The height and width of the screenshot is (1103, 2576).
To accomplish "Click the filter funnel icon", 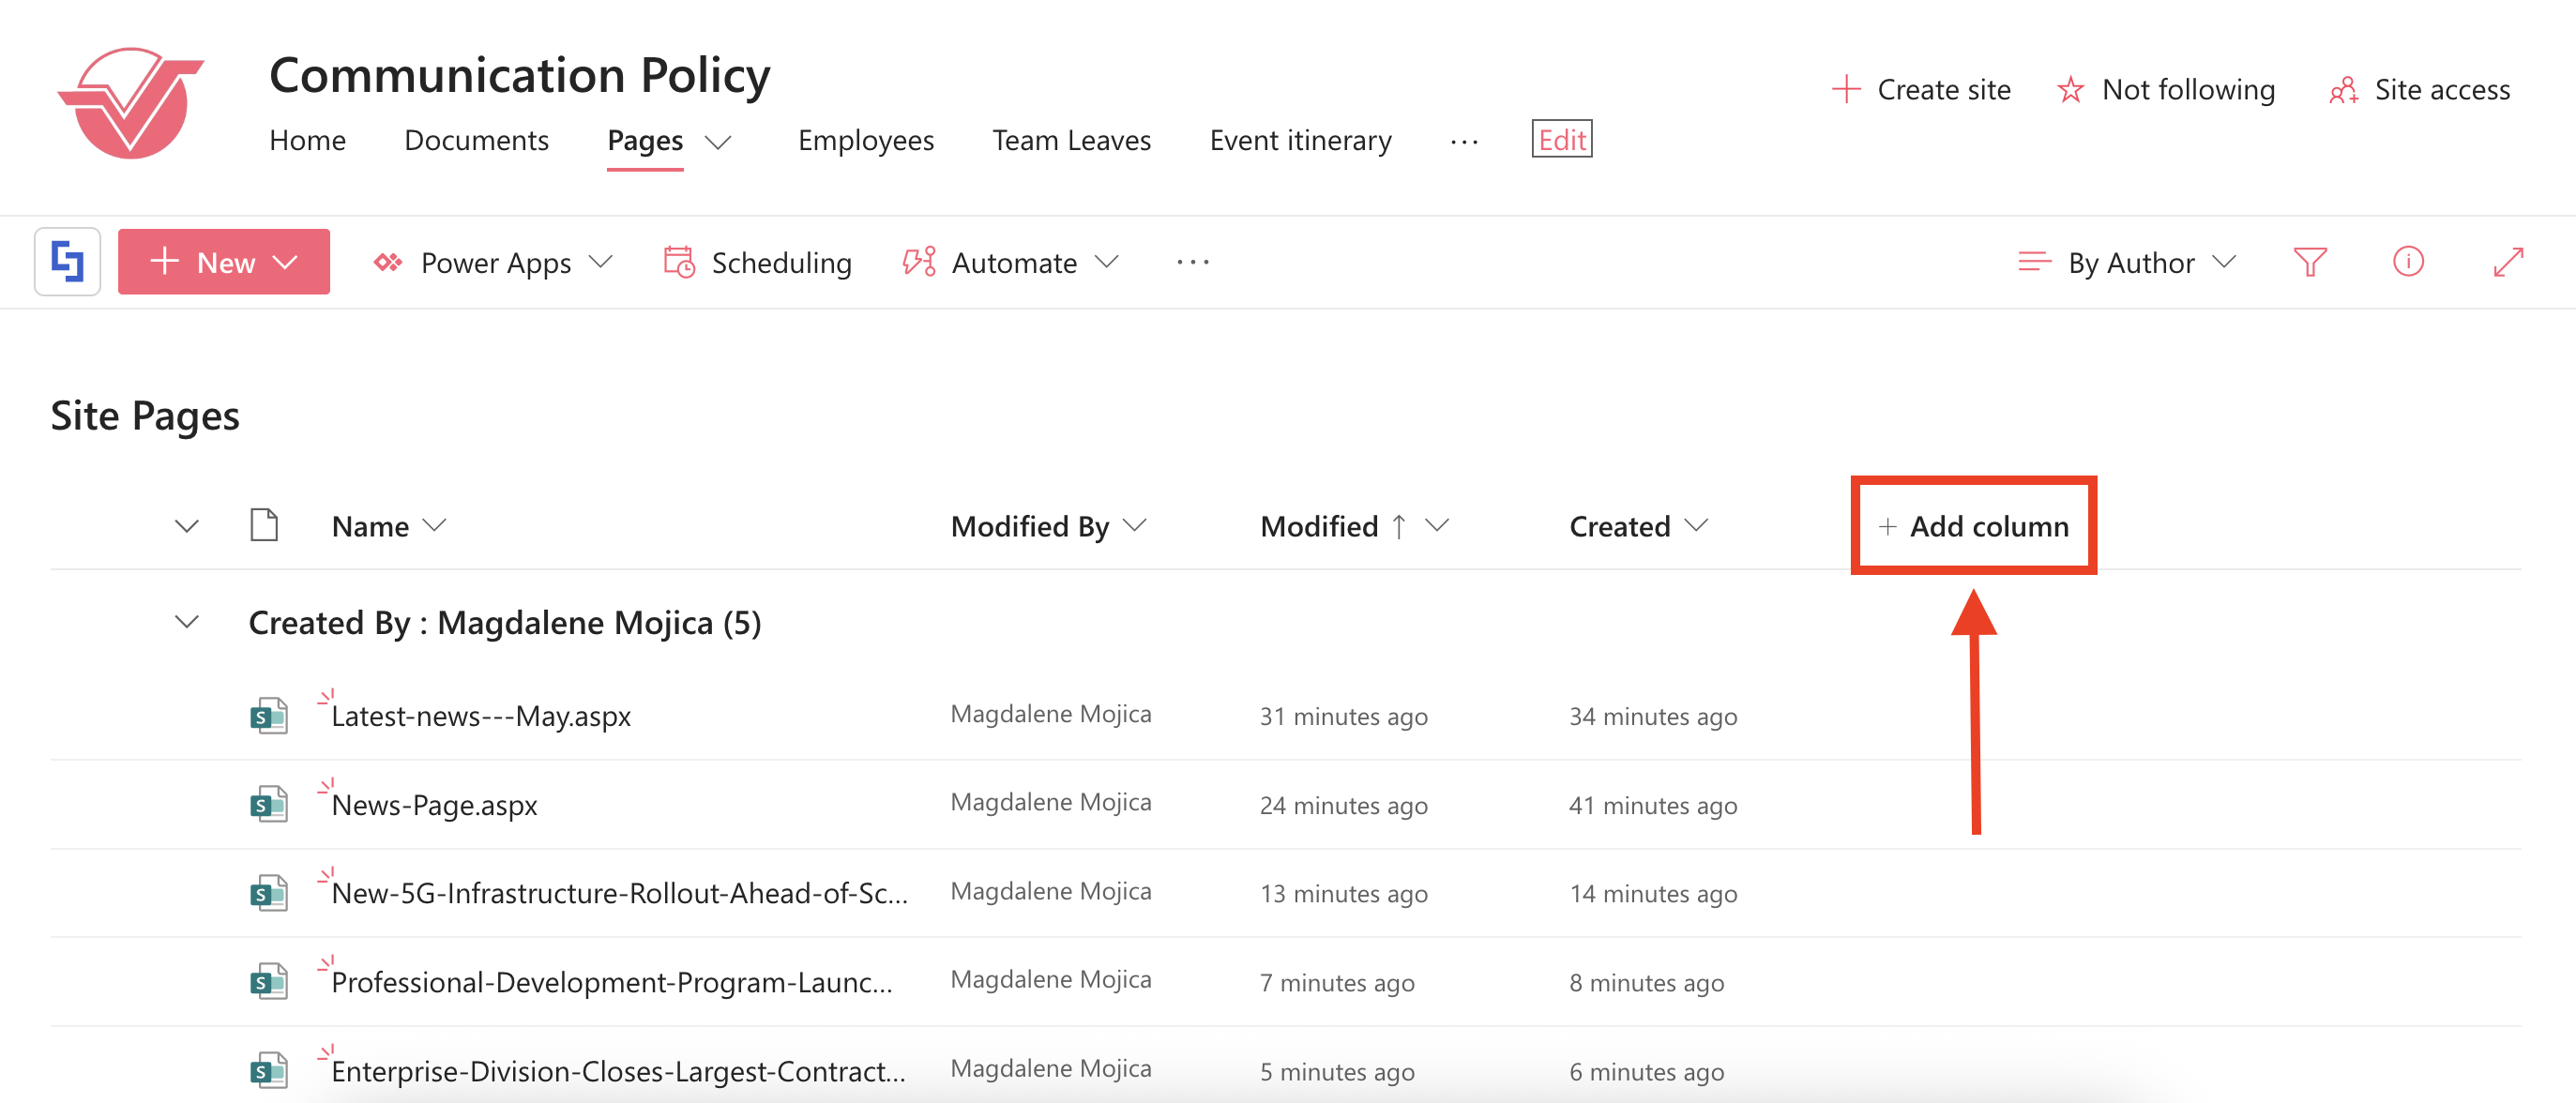I will (x=2309, y=262).
